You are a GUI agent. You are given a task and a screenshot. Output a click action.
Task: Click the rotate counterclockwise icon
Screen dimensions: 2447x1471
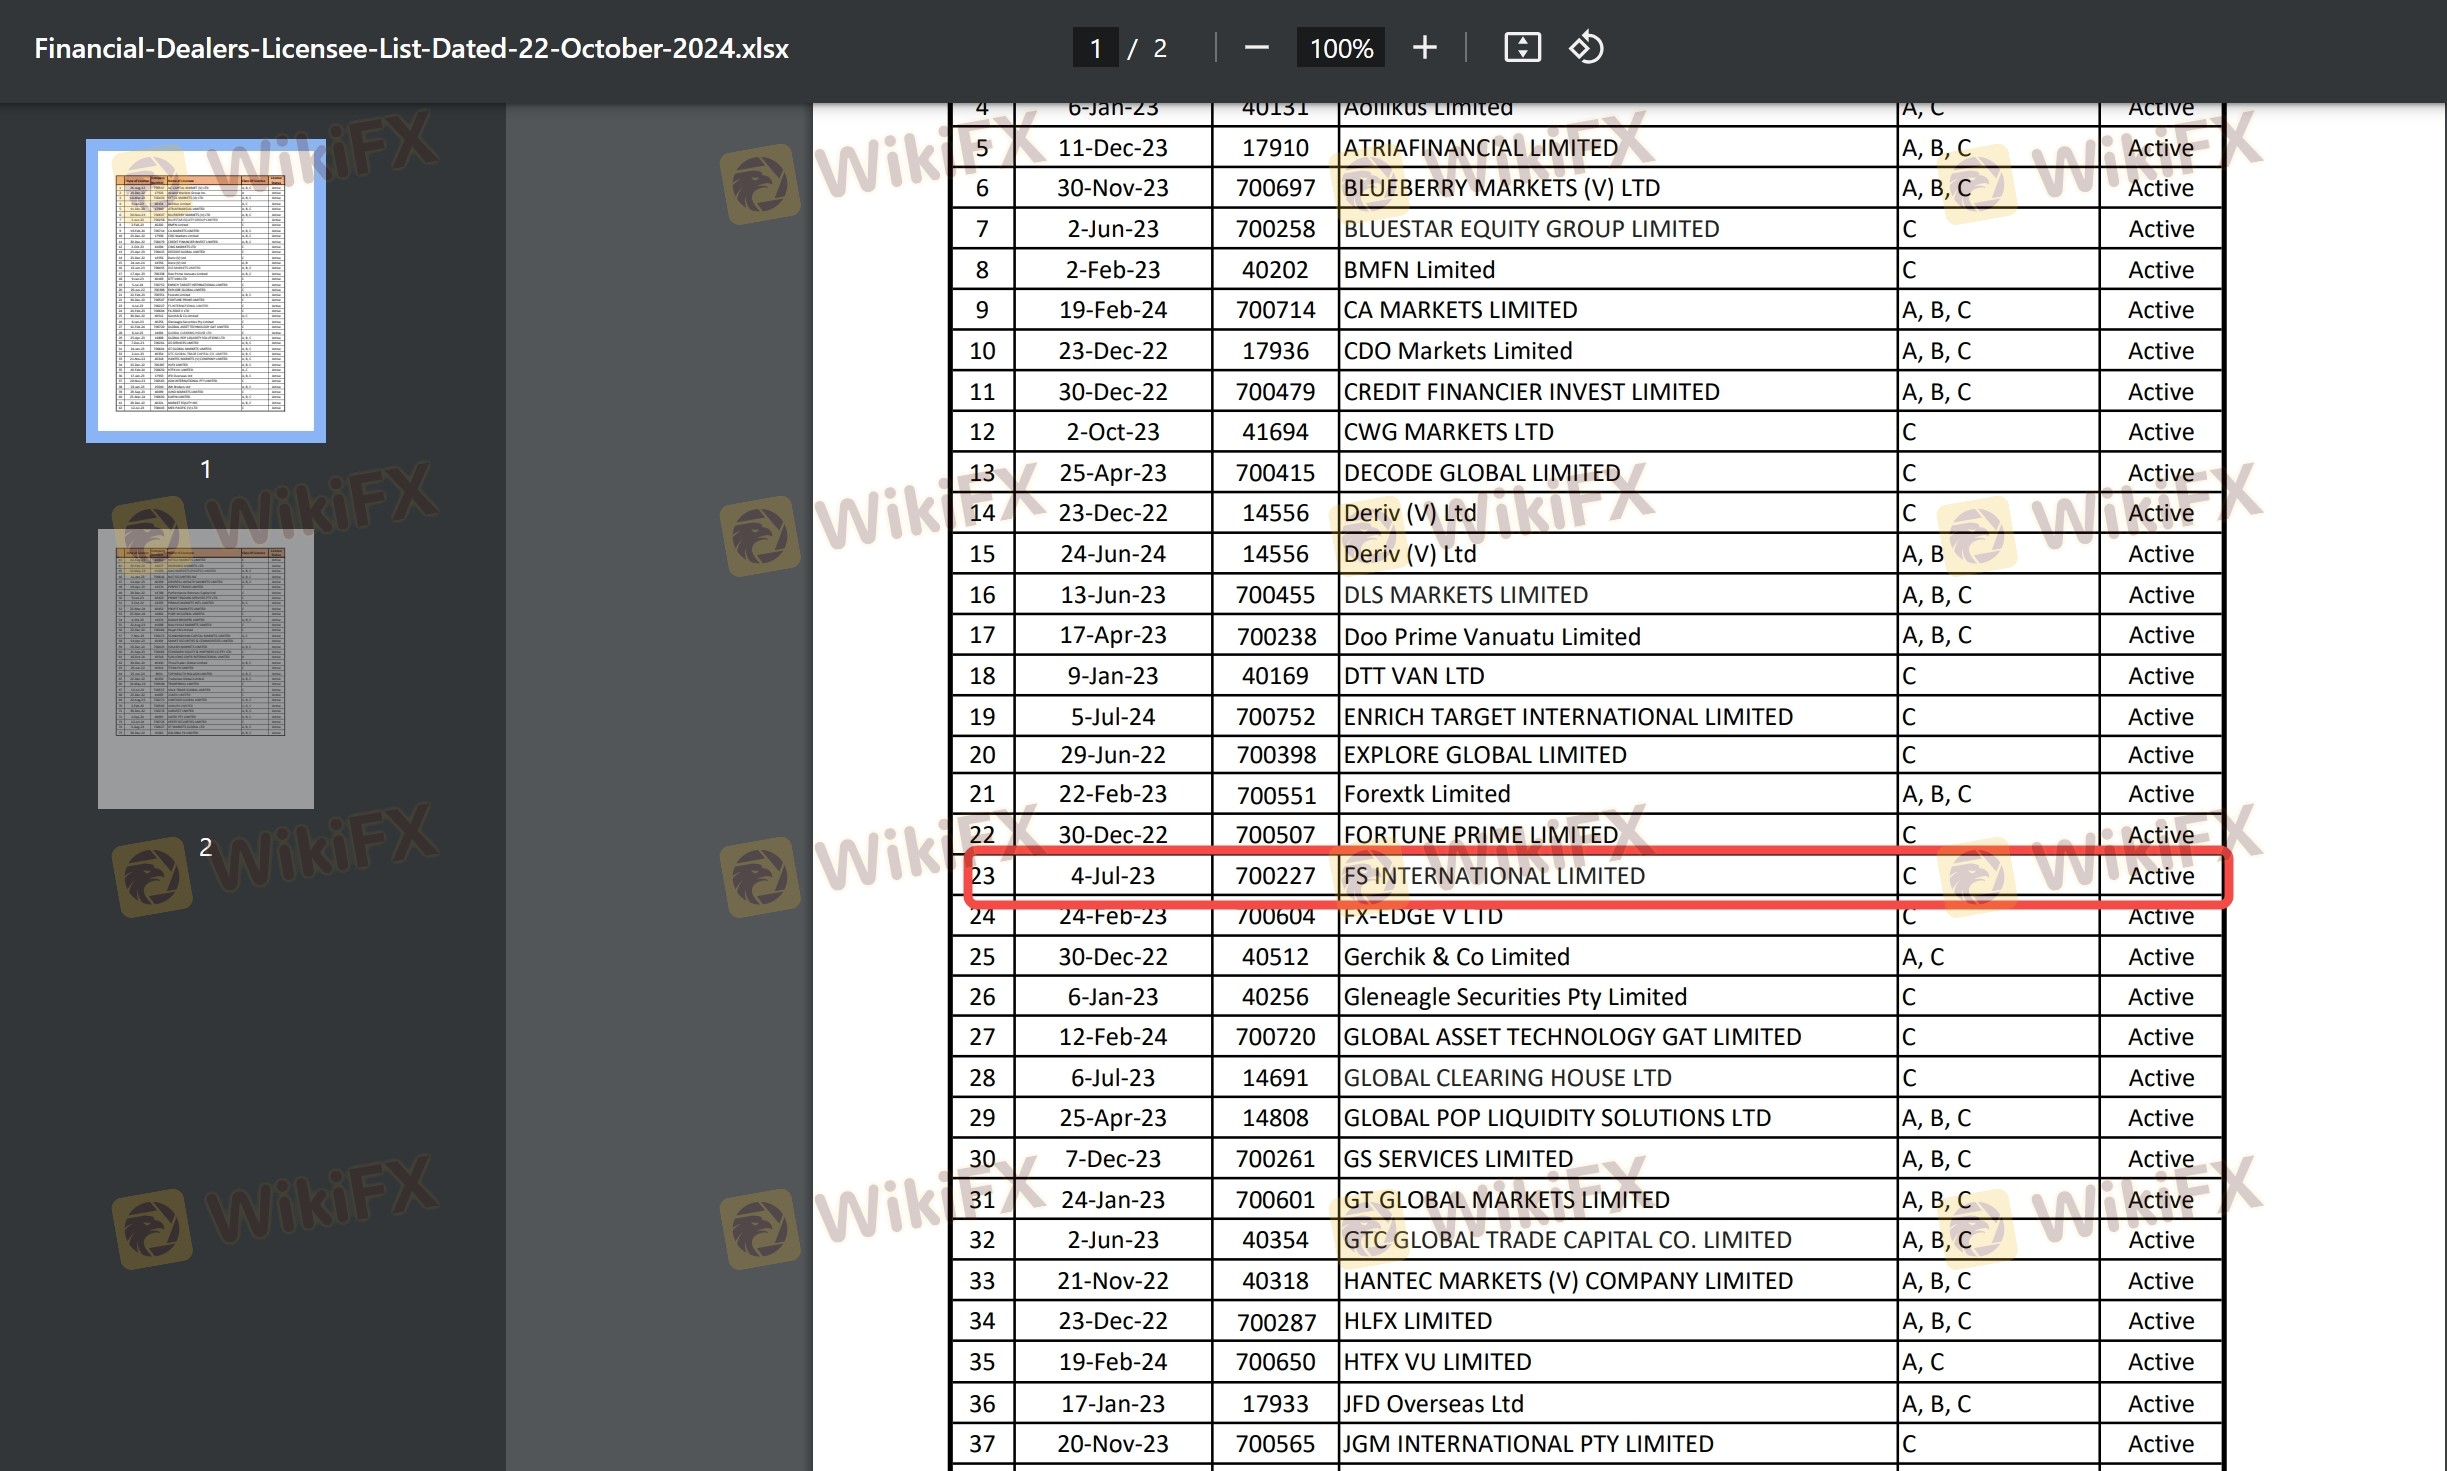1586,47
